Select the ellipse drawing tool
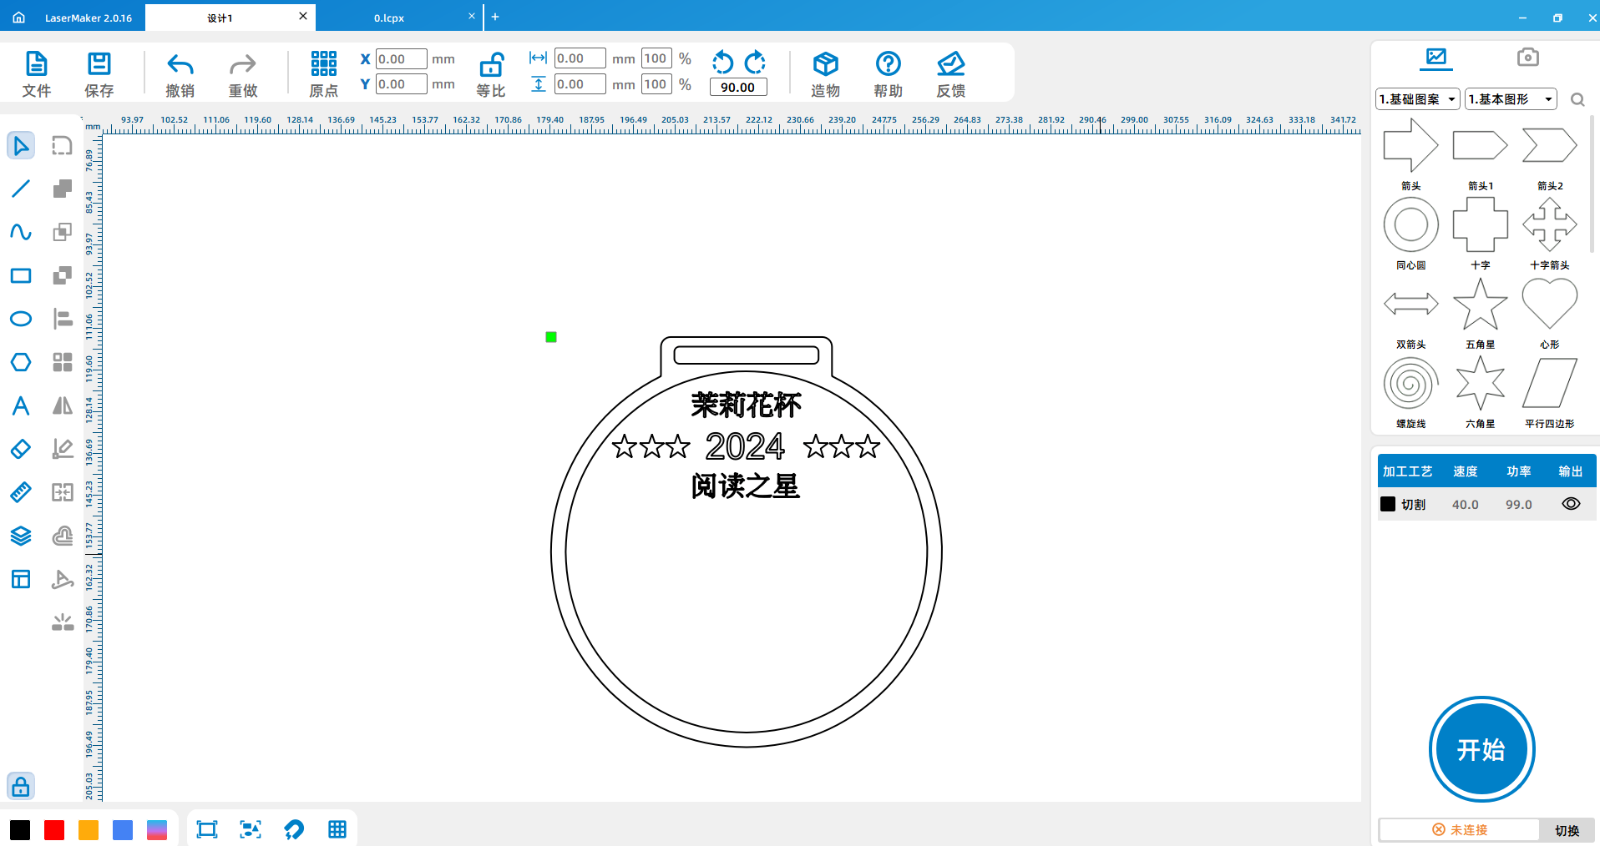 pos(21,319)
